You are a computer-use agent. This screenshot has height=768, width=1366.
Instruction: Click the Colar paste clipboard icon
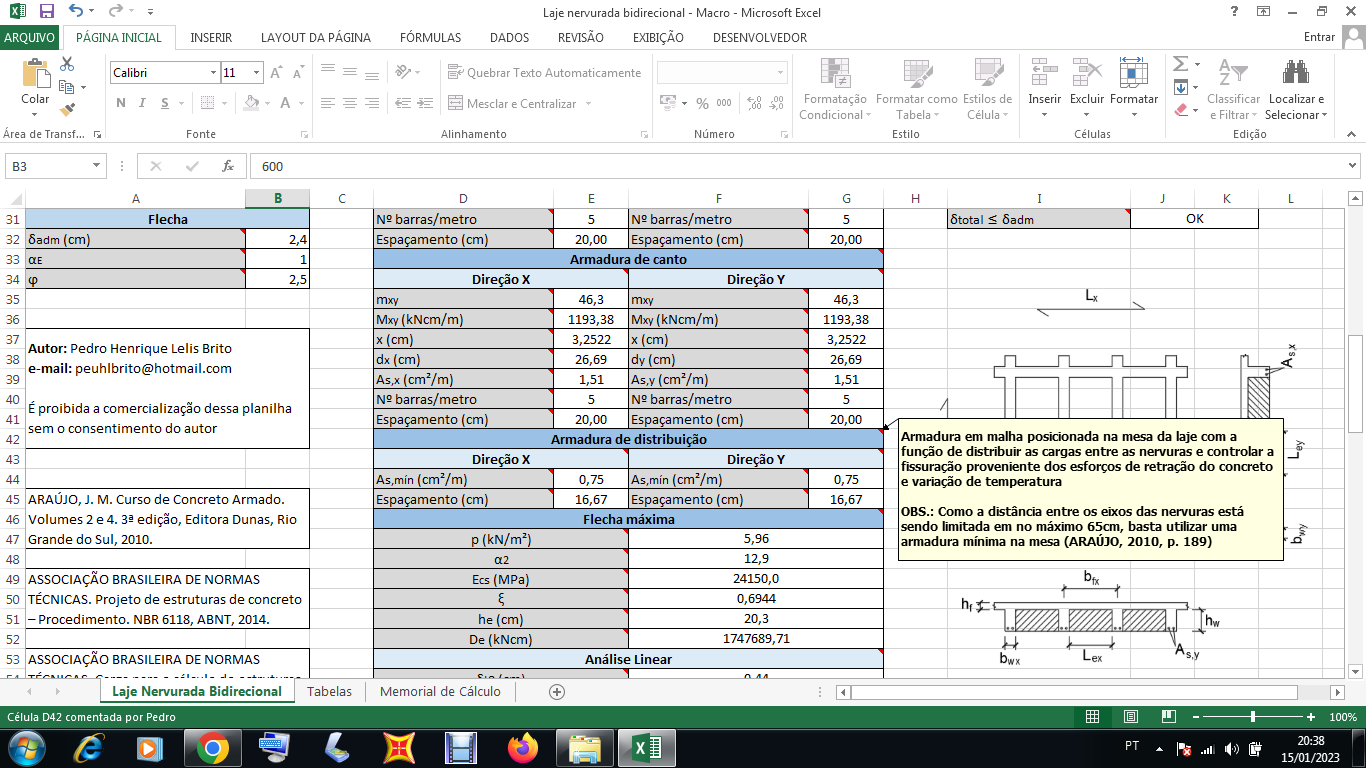(35, 75)
